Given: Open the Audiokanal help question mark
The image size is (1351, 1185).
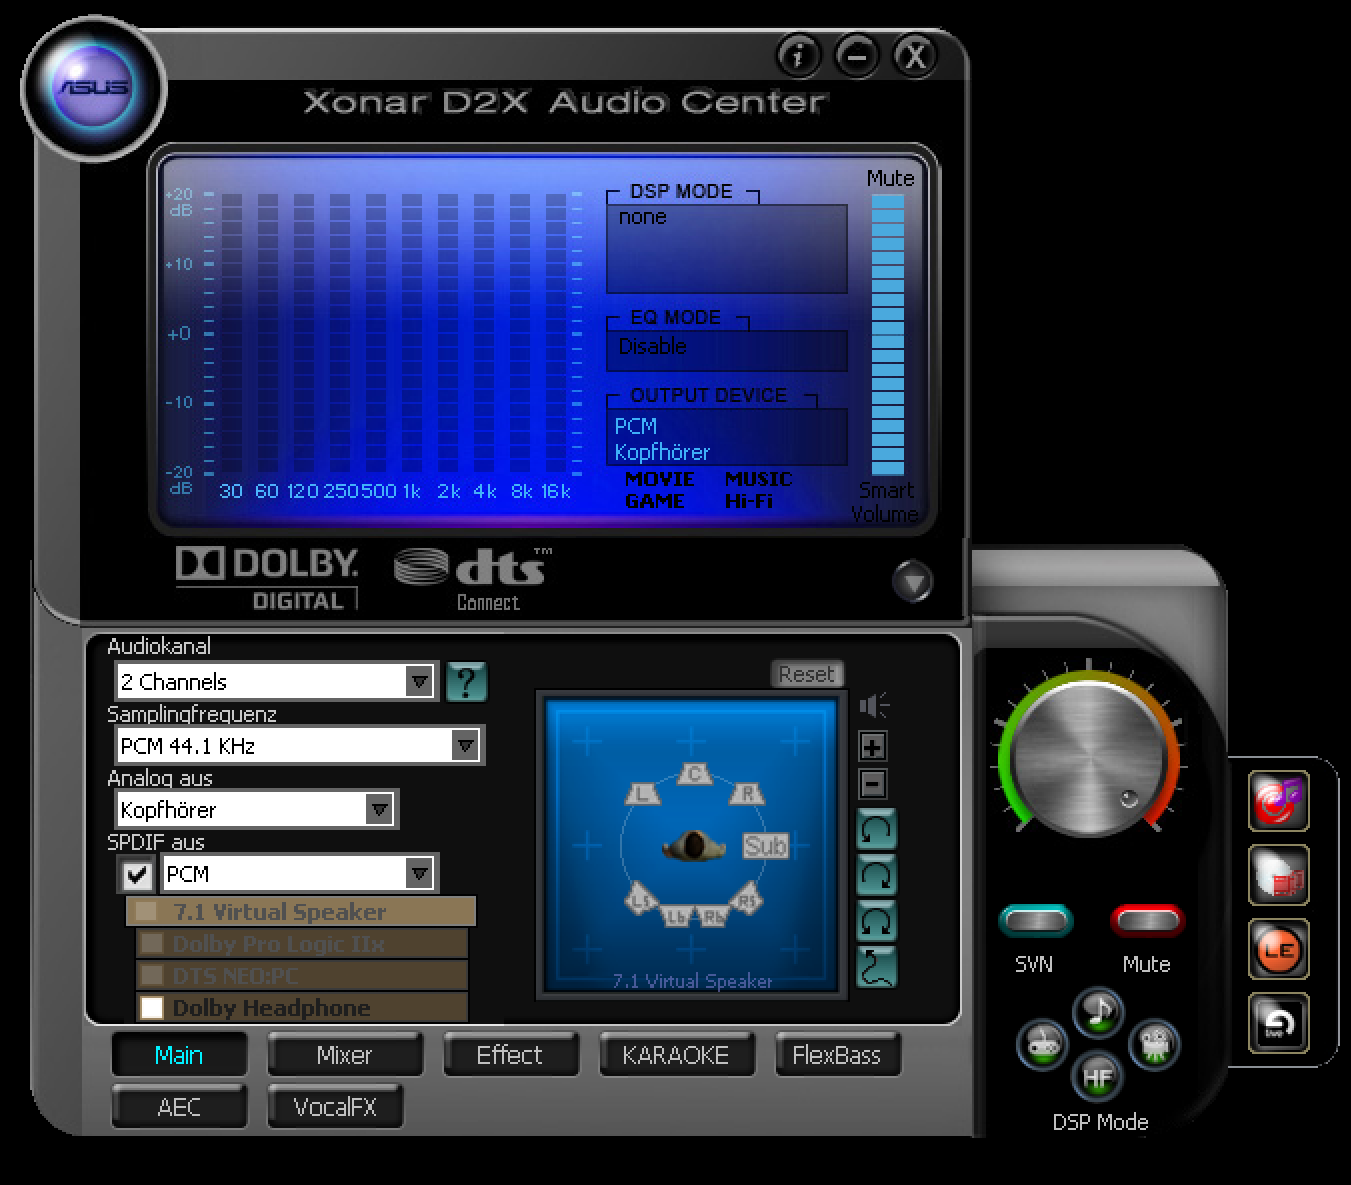Looking at the screenshot, I should coord(466,681).
